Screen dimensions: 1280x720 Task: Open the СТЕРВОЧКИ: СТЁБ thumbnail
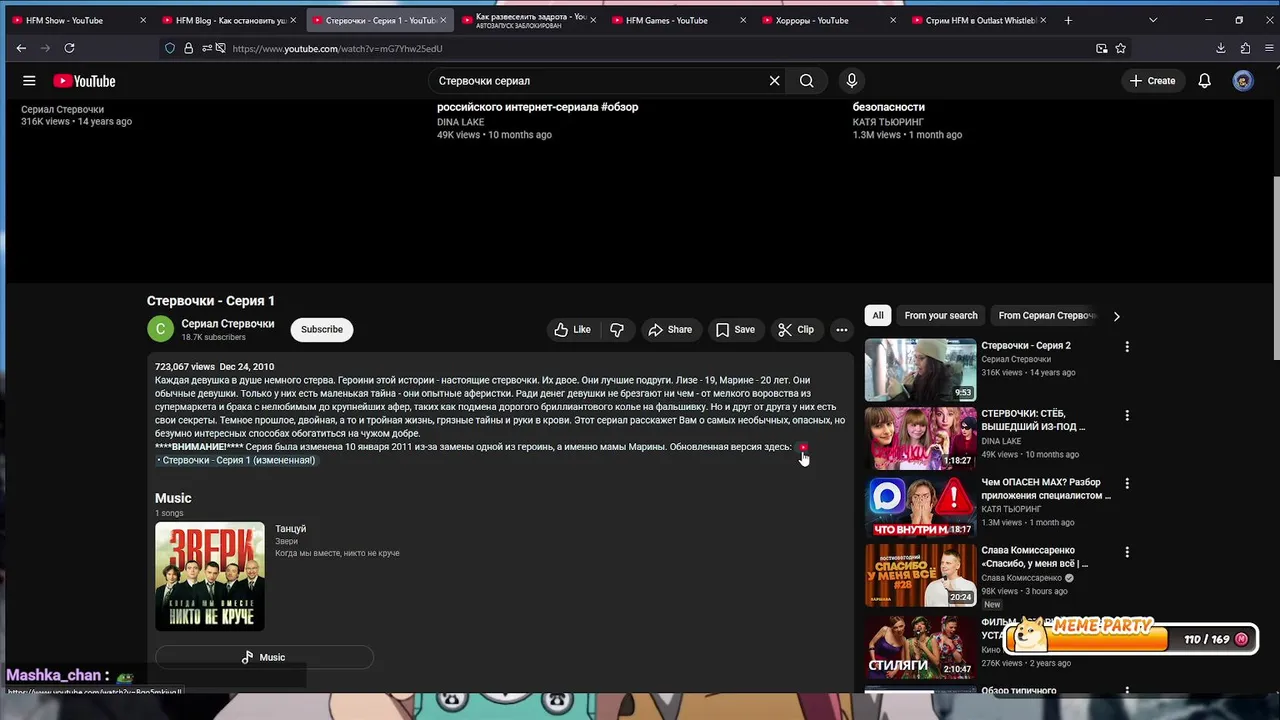click(920, 438)
